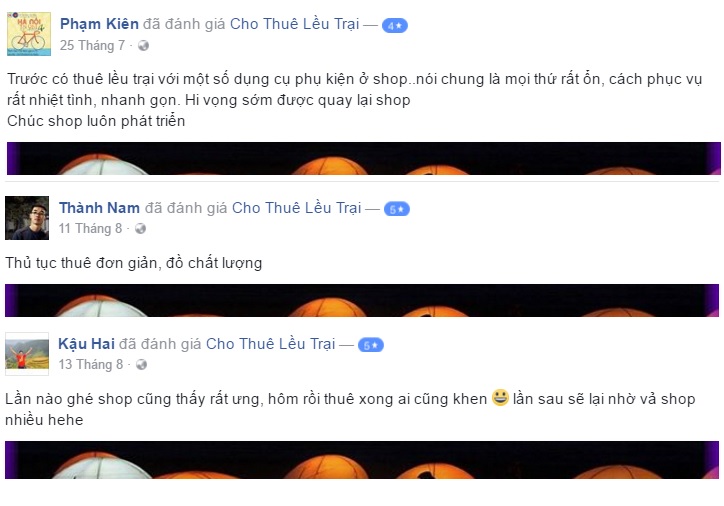Click the 11 Tháng 8 timestamp

(90, 229)
